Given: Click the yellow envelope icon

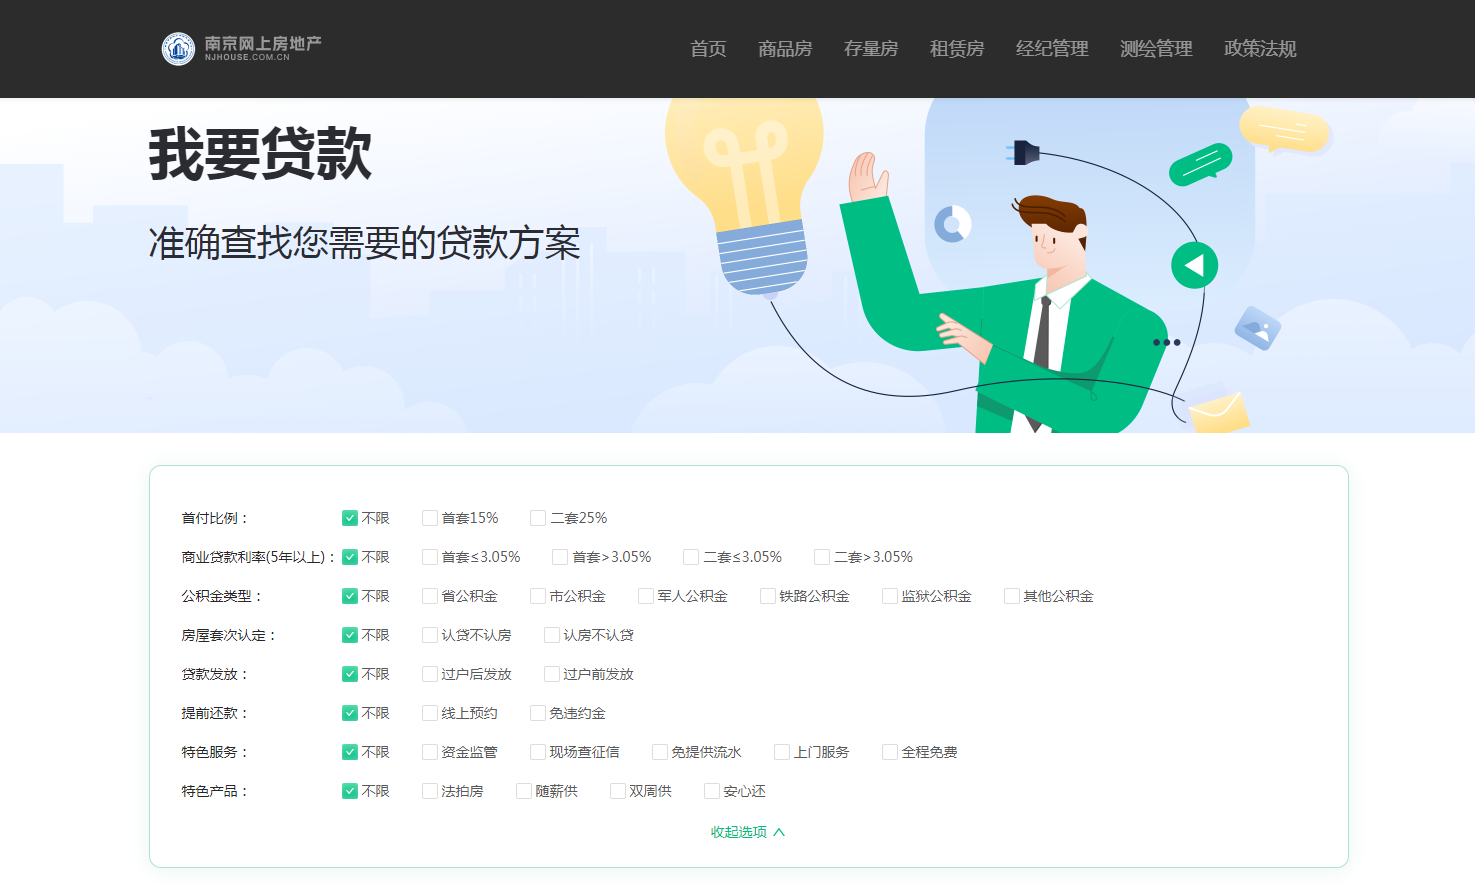Looking at the screenshot, I should (x=1218, y=411).
